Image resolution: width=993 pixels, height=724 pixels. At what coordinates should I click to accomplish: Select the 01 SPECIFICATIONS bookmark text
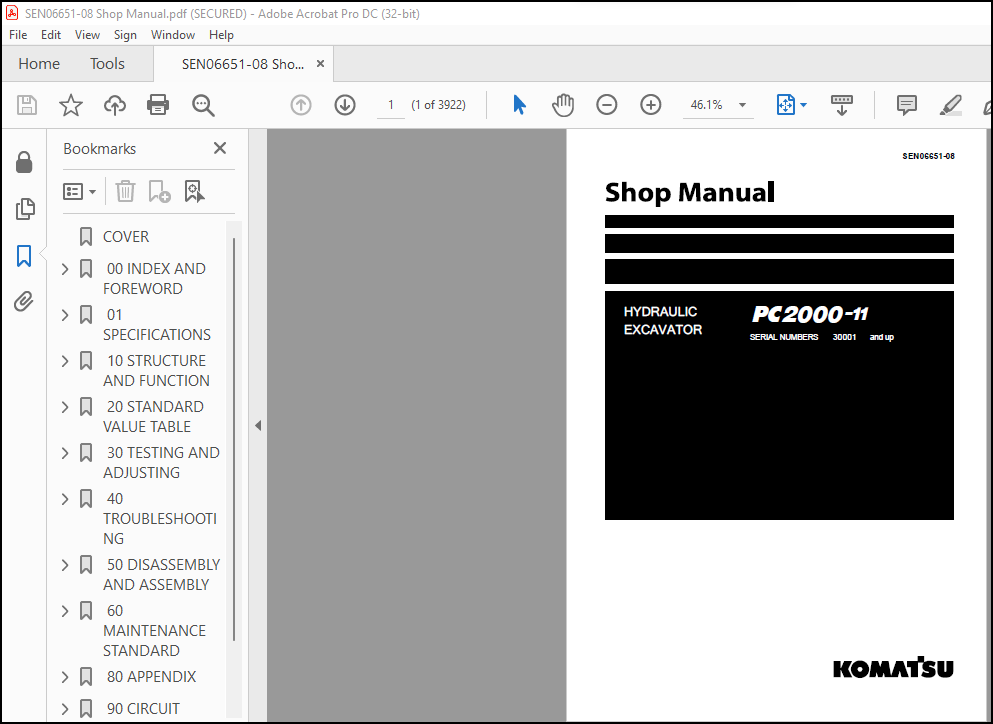tap(157, 324)
